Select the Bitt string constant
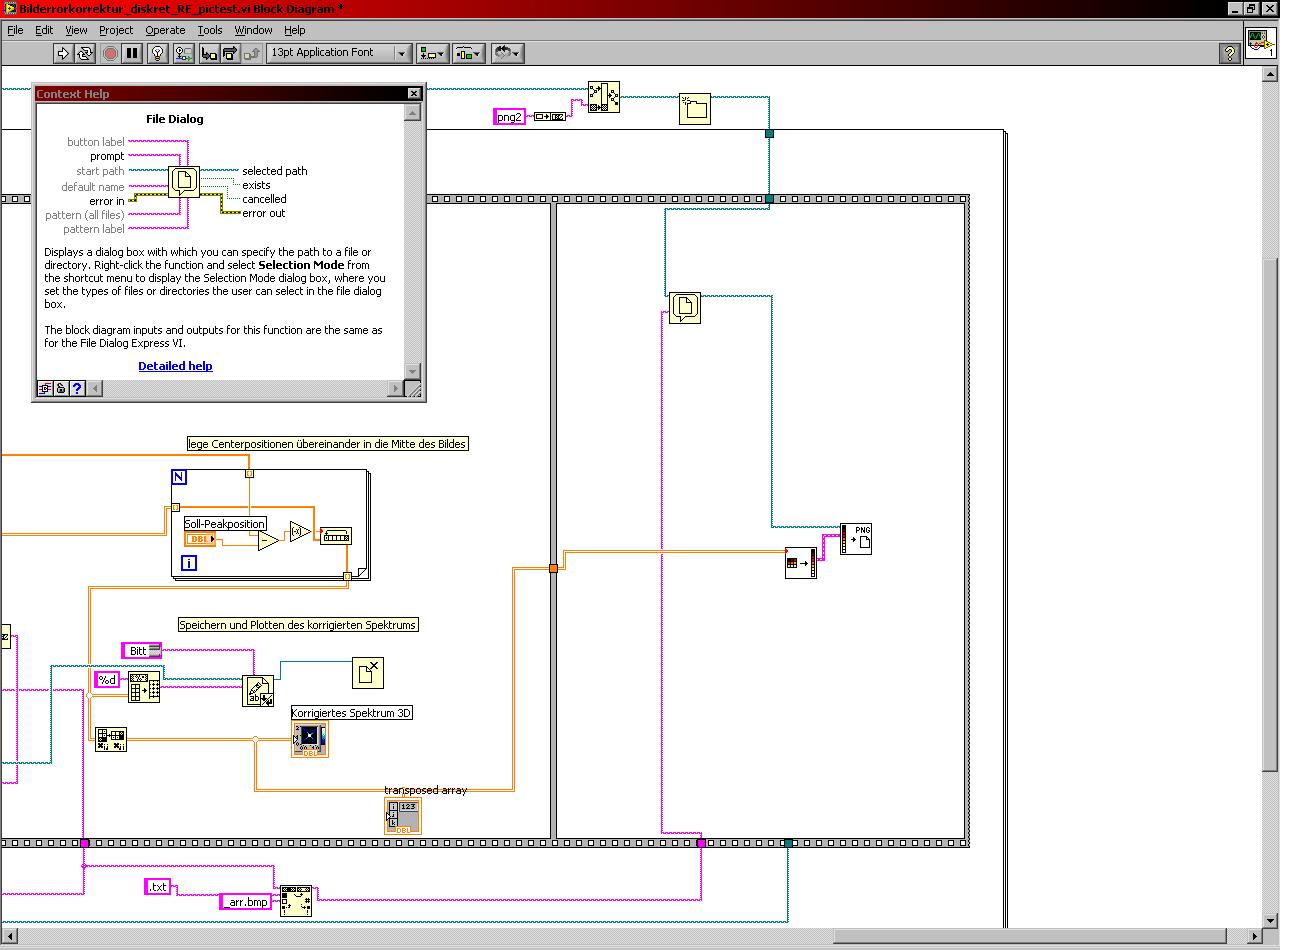The width and height of the screenshot is (1294, 950). tap(141, 651)
